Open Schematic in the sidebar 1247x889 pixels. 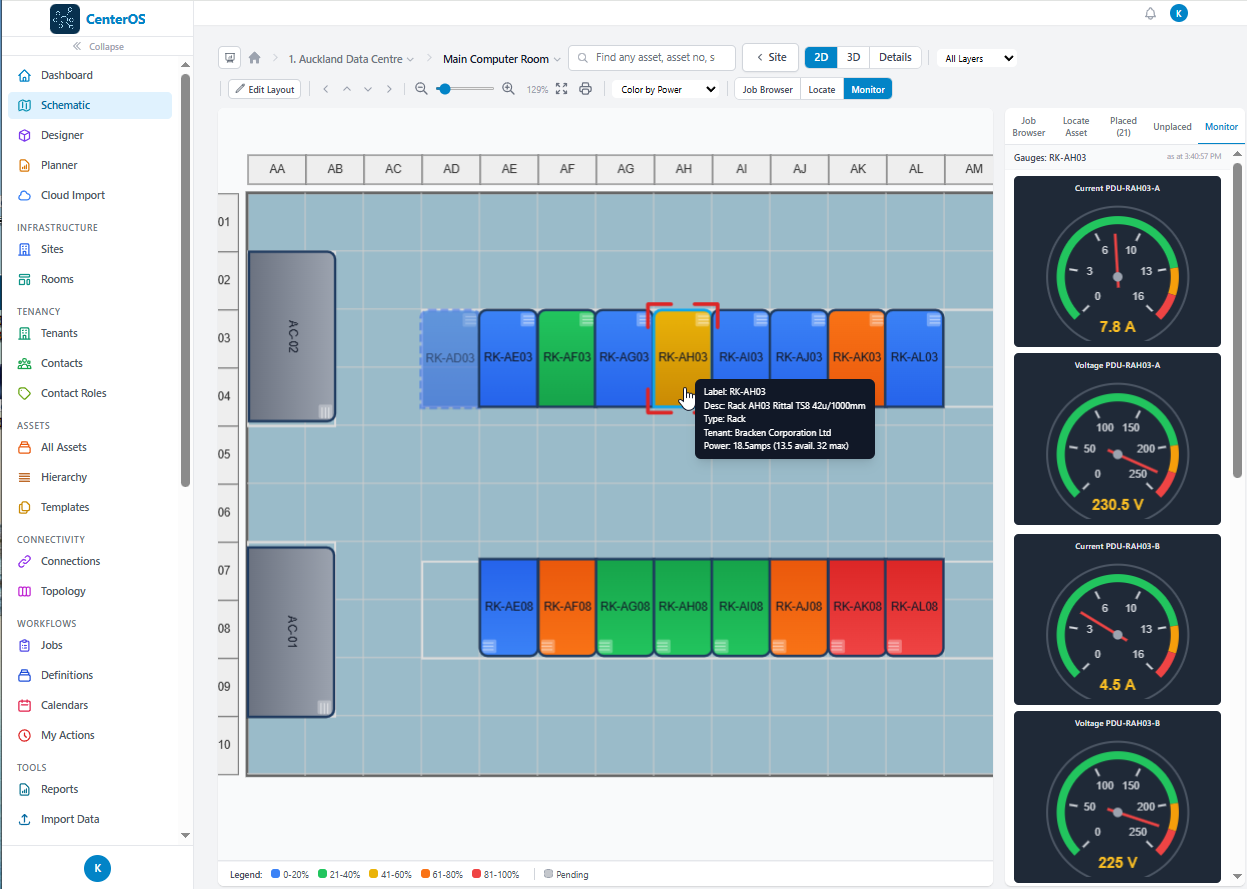point(90,105)
